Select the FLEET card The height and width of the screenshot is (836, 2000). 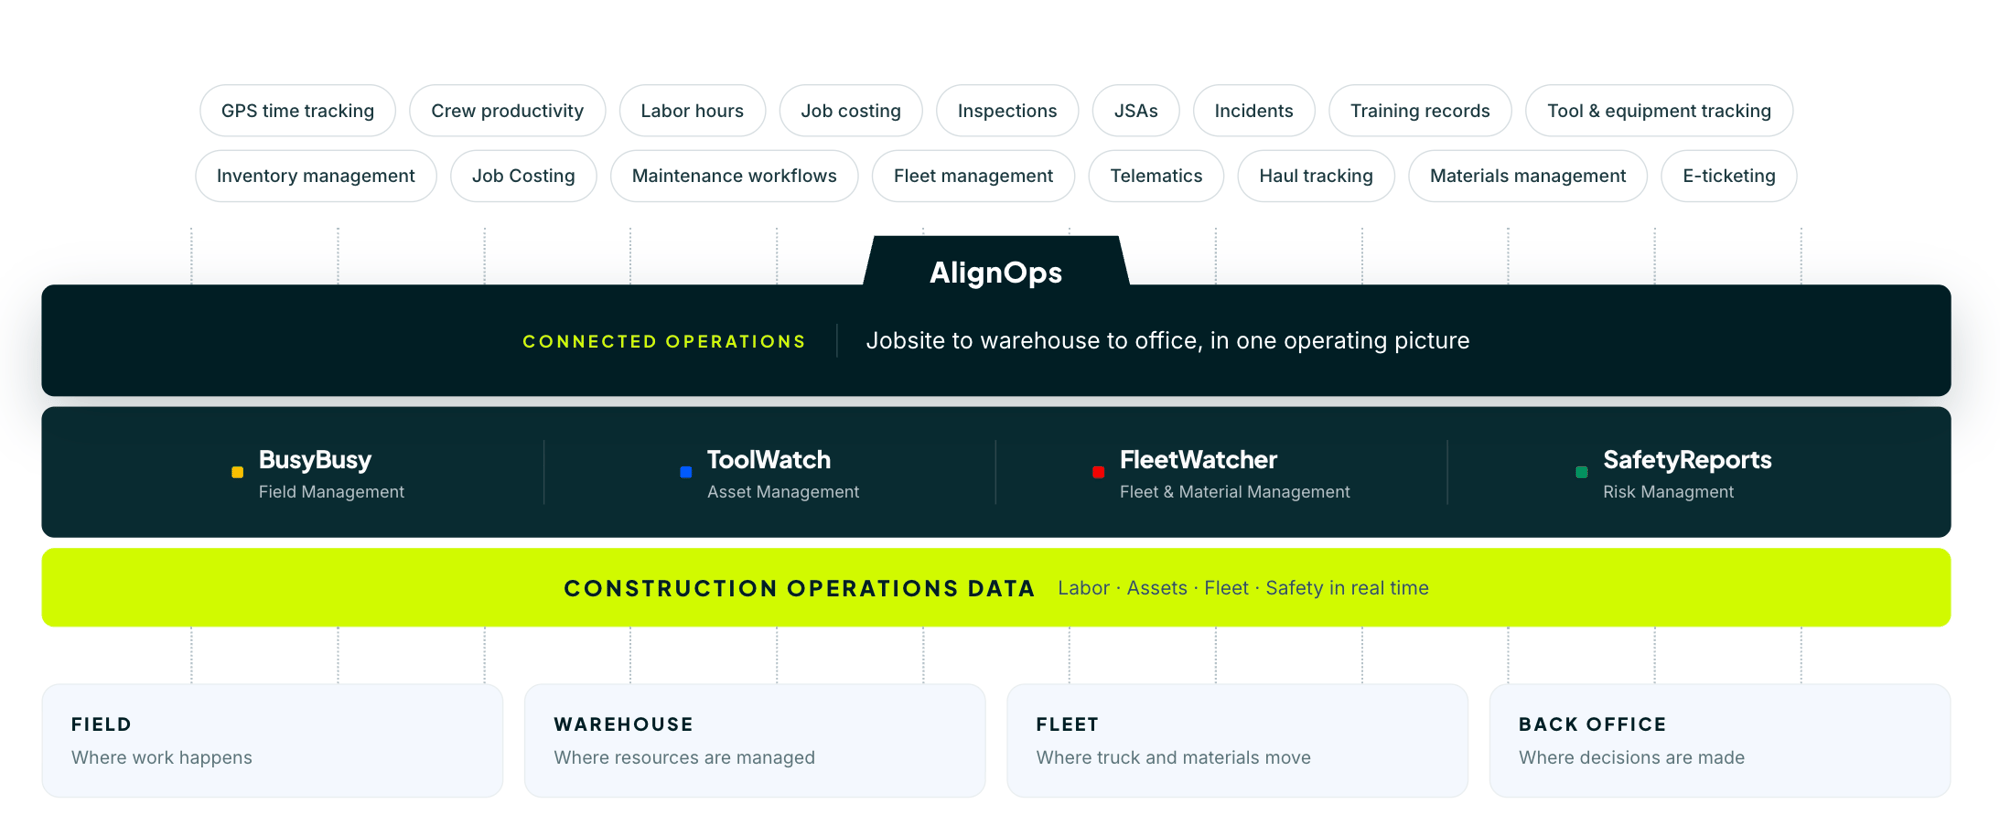[1237, 741]
